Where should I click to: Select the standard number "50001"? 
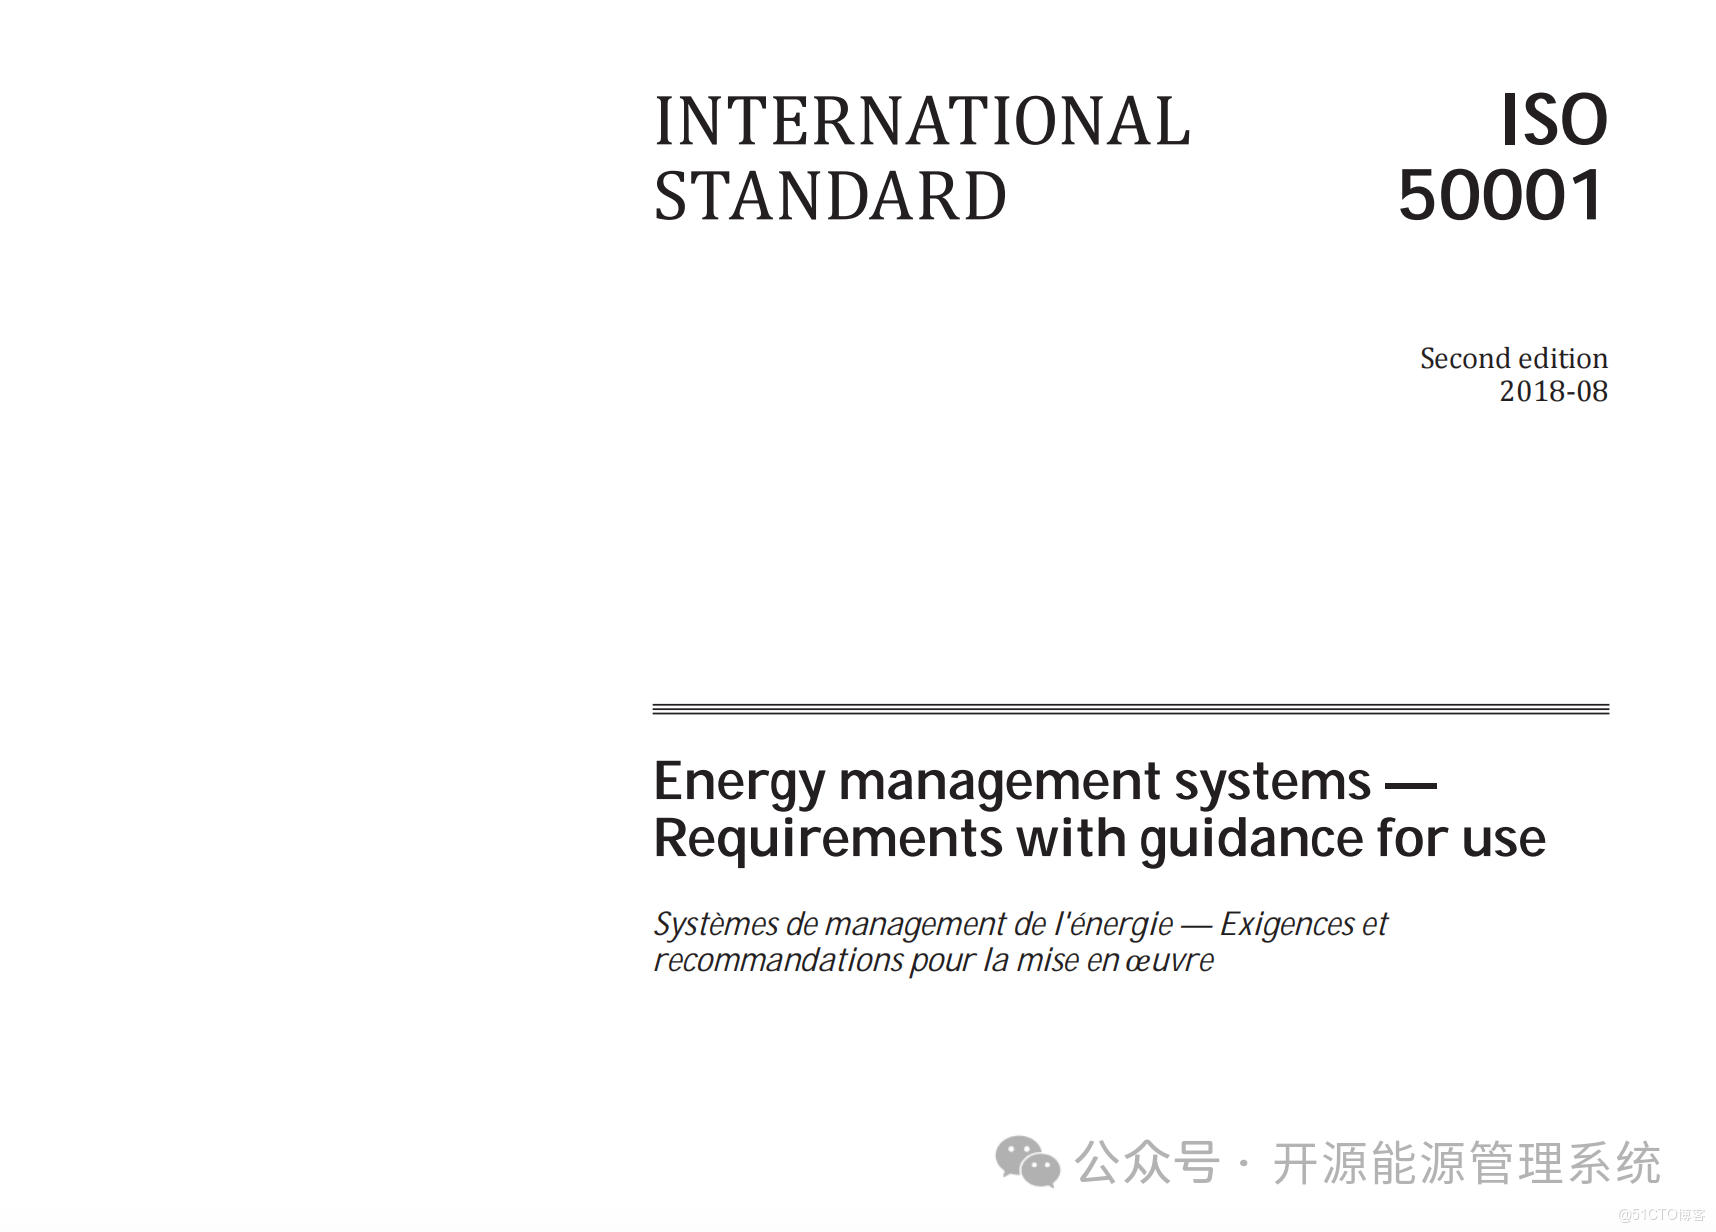coord(1502,195)
